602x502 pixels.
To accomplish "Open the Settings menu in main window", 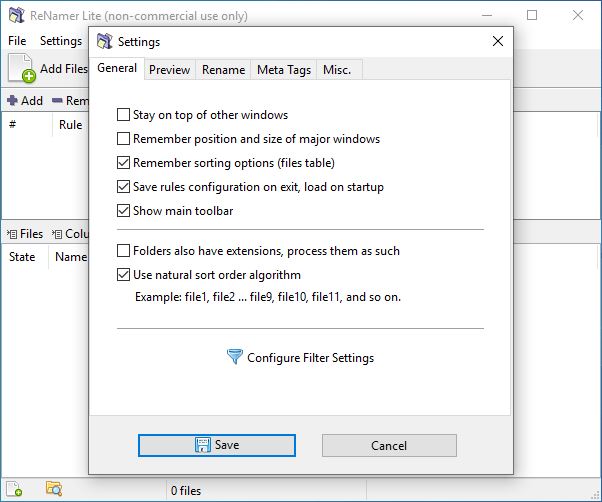I will (x=61, y=41).
